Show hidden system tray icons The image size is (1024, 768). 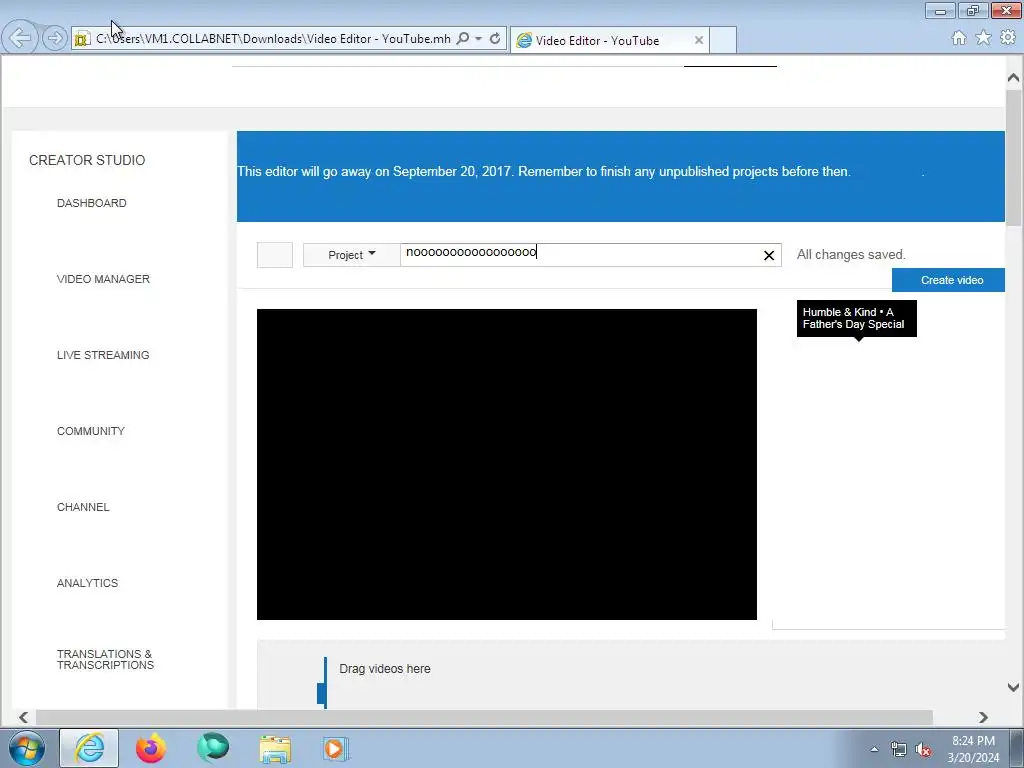tap(874, 749)
